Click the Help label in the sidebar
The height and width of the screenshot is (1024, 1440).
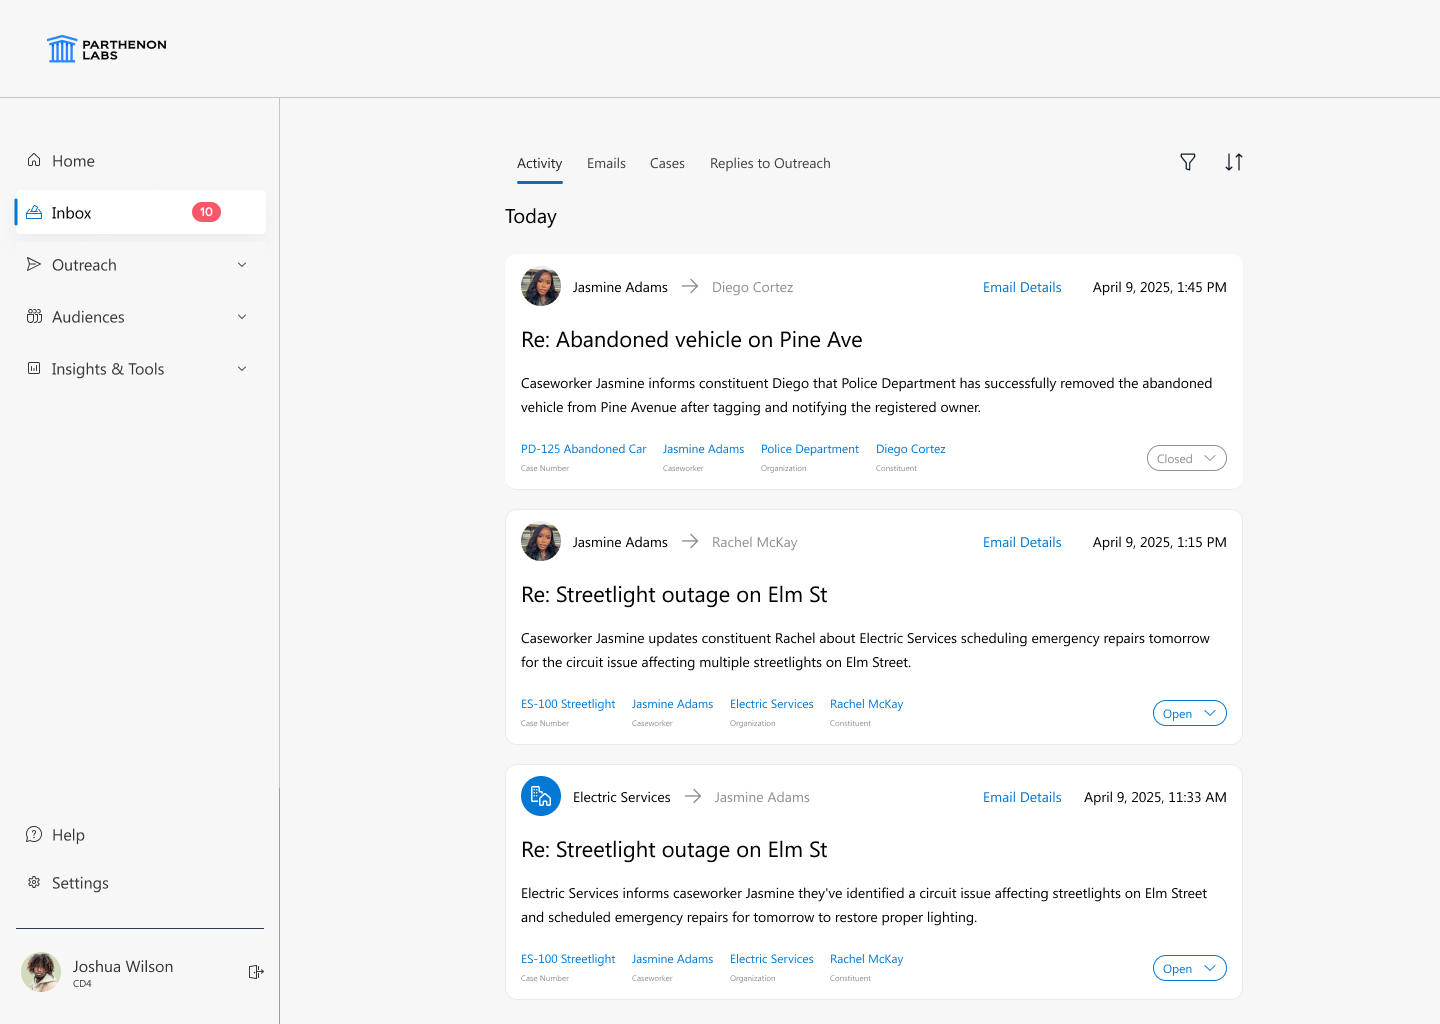(x=68, y=835)
